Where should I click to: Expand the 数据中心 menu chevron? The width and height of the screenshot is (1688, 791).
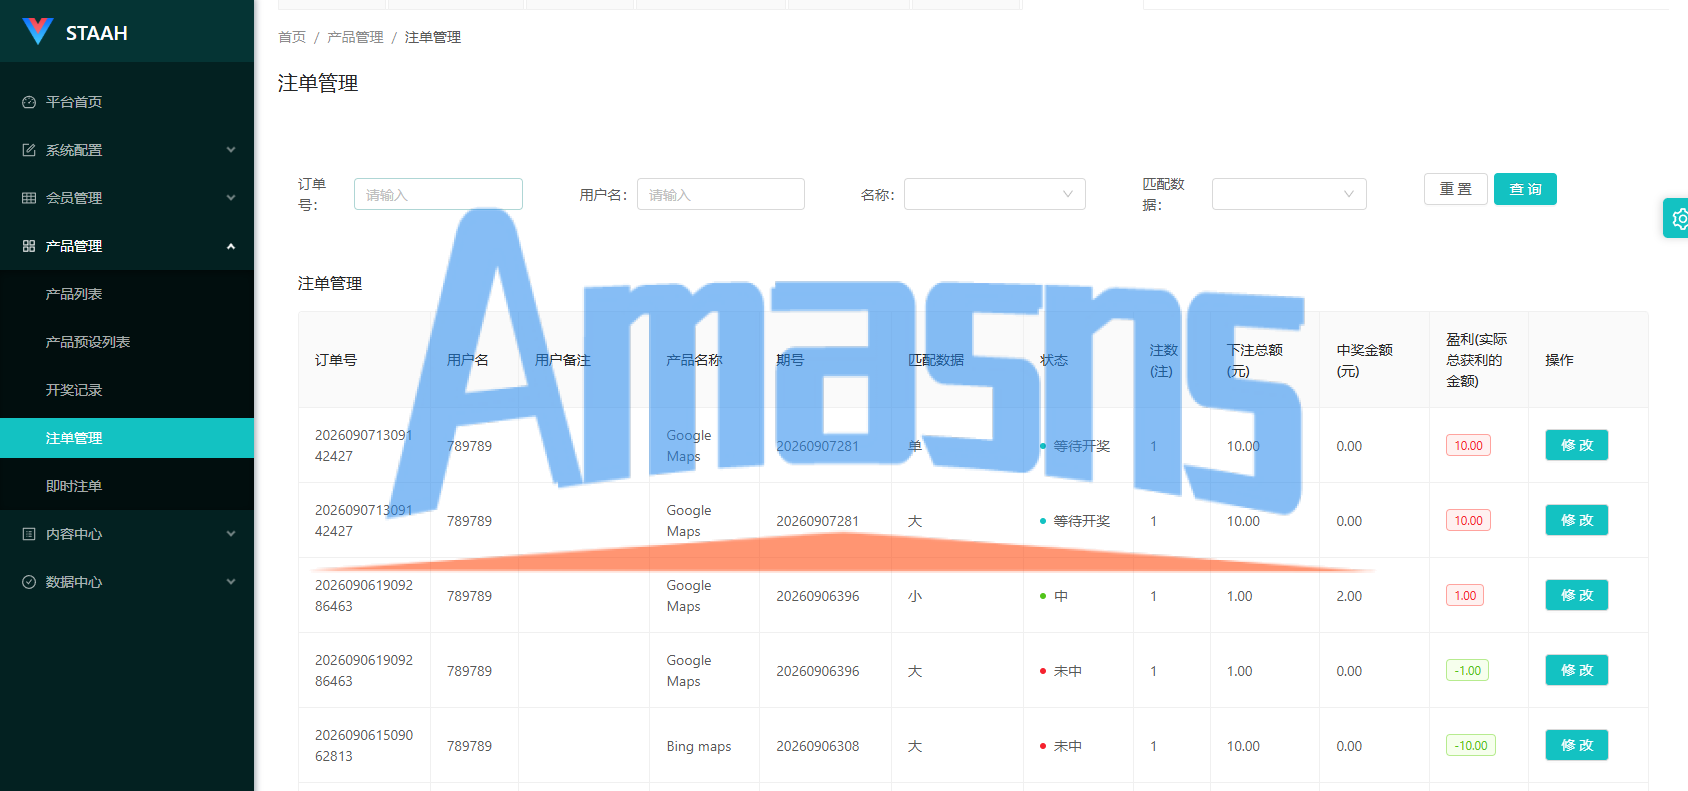(231, 582)
